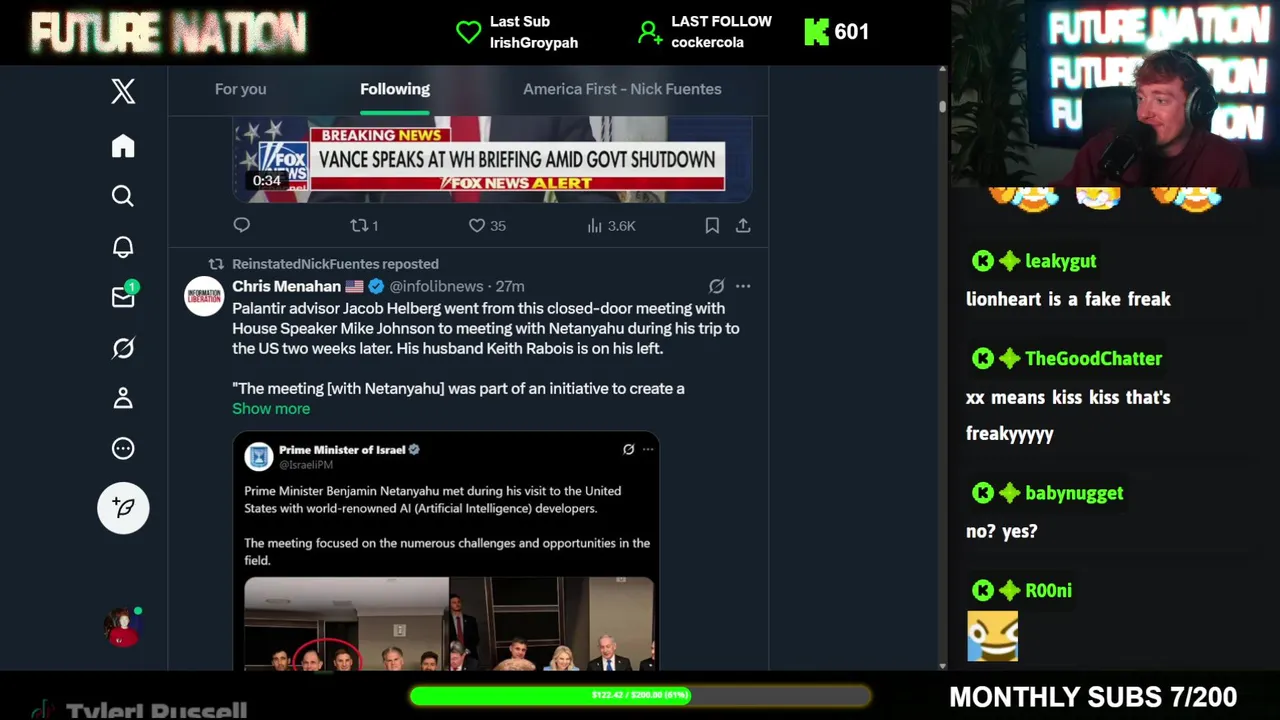
Task: Click Last Follow person icon
Action: coord(650,32)
